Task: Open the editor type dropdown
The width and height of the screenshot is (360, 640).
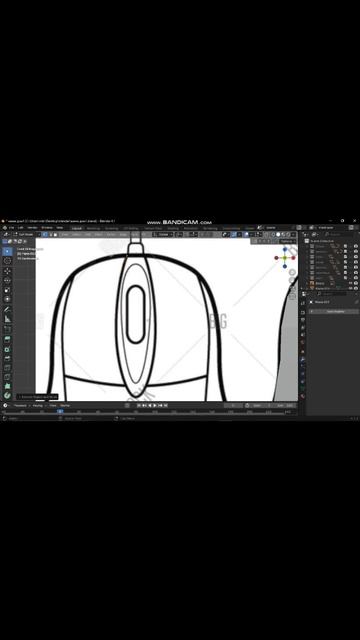Action: (x=6, y=235)
